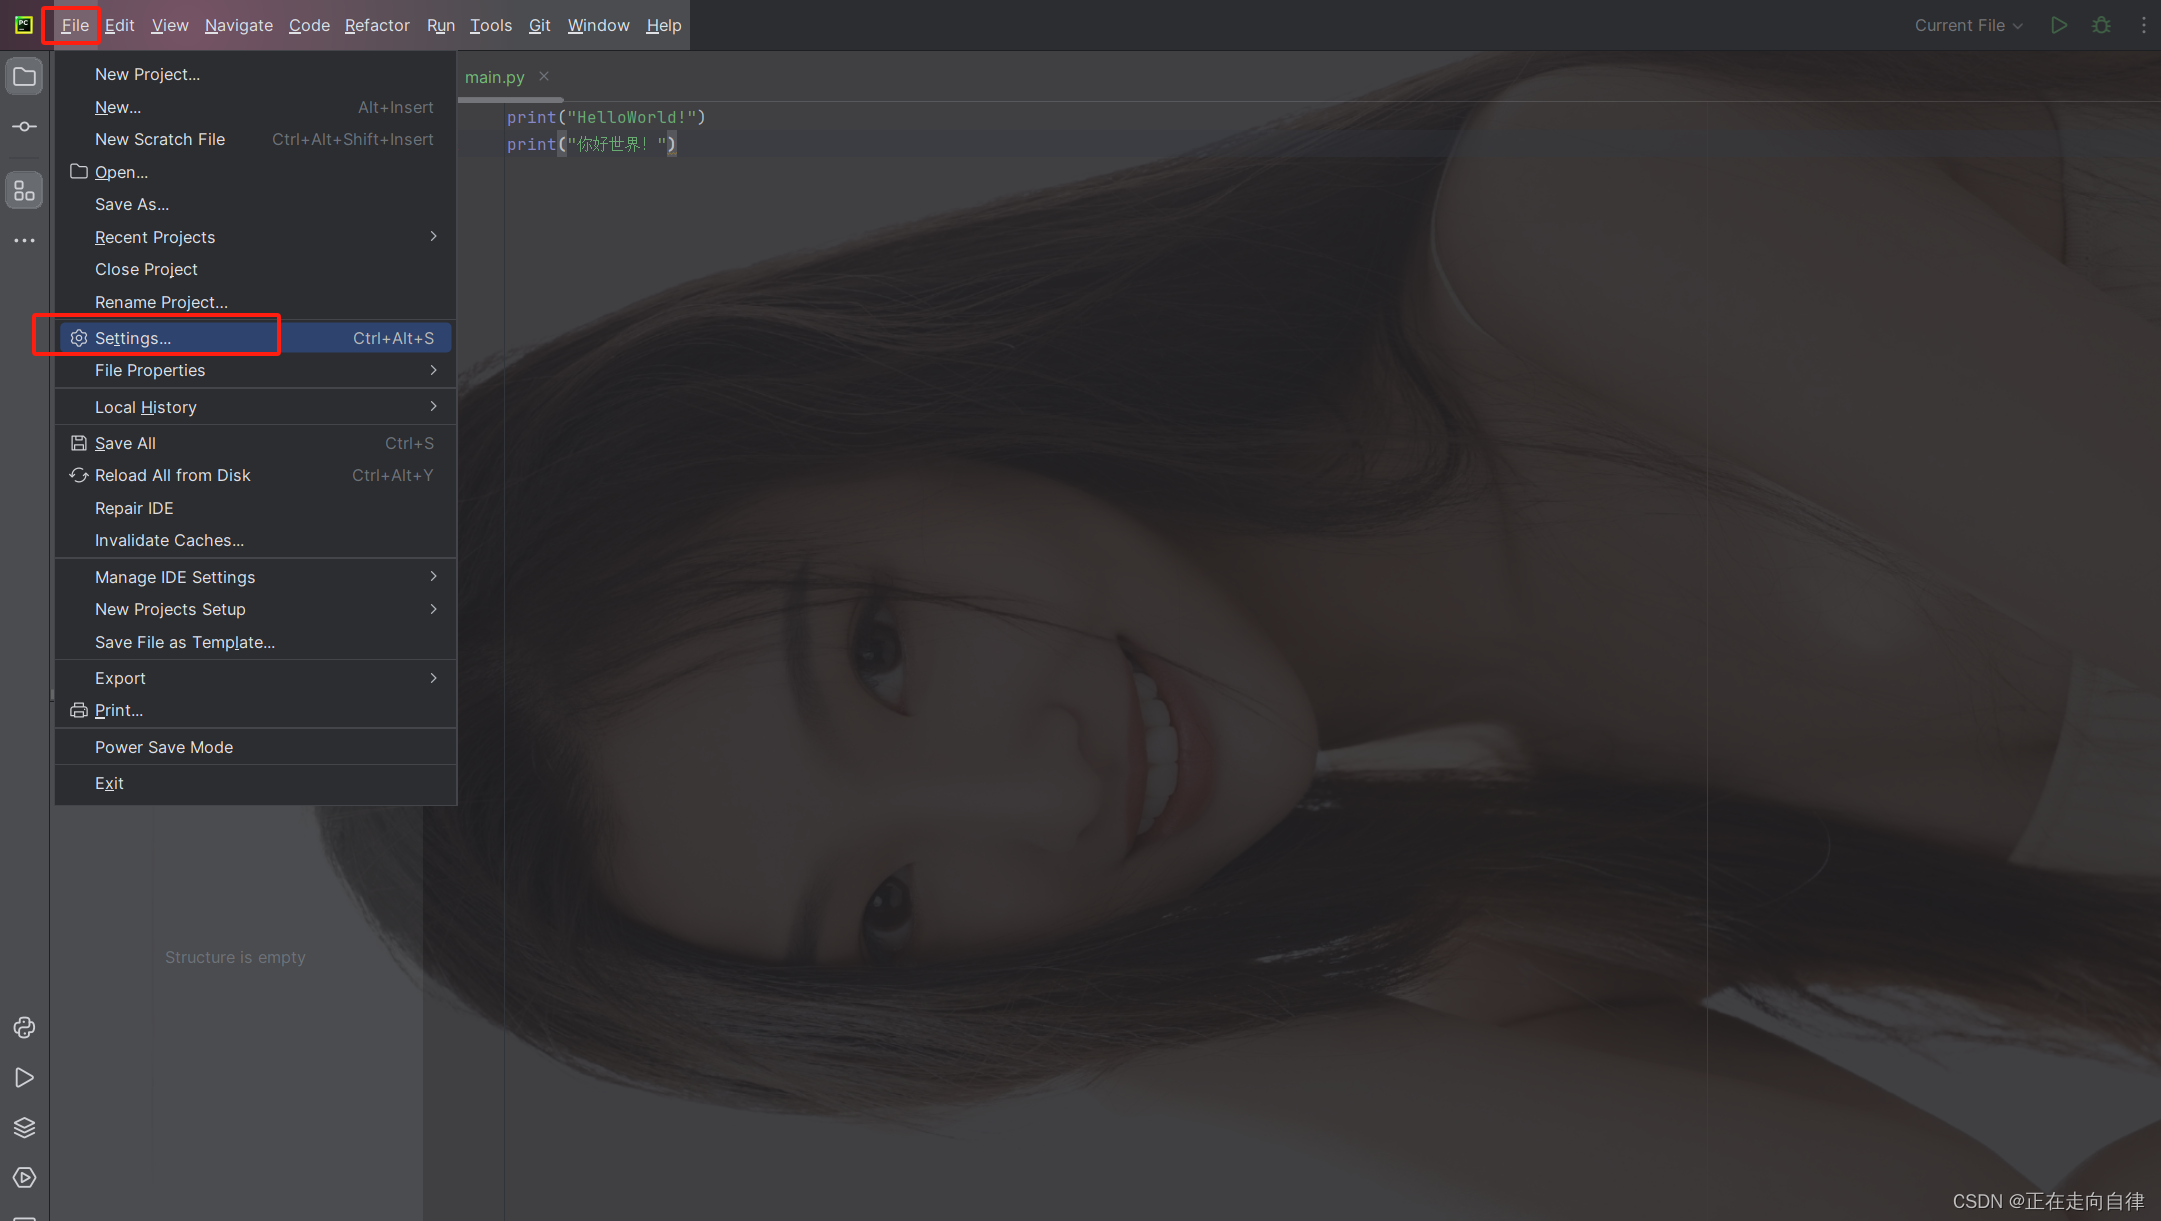The width and height of the screenshot is (2161, 1221).
Task: Expand the Manage IDE Settings submenu arrow
Action: pyautogui.click(x=434, y=576)
